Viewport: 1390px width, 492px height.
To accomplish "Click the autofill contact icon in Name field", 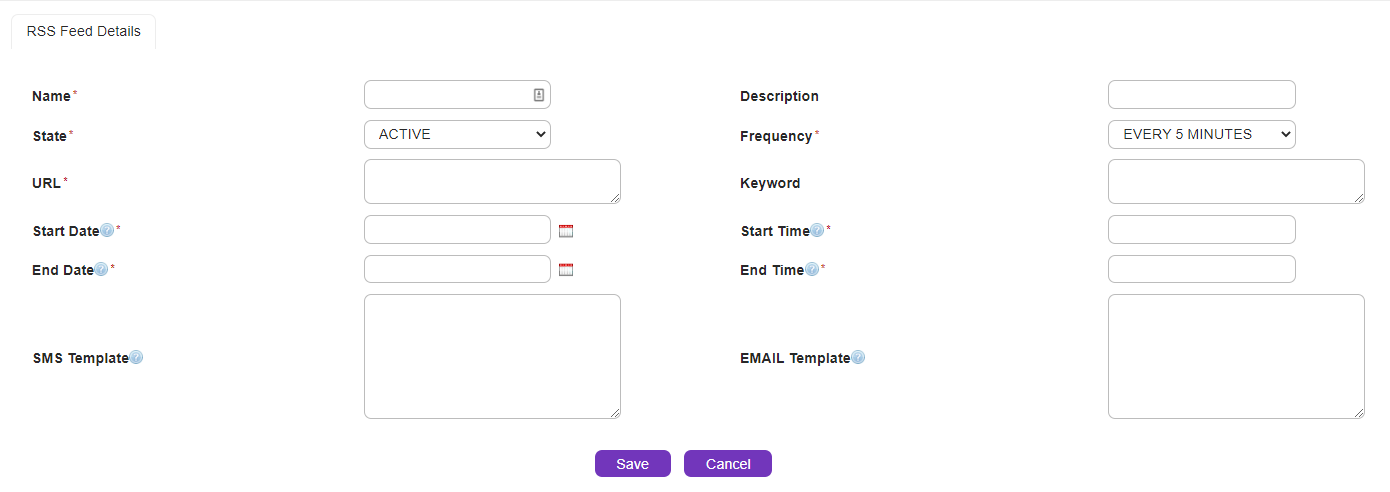I will point(539,95).
